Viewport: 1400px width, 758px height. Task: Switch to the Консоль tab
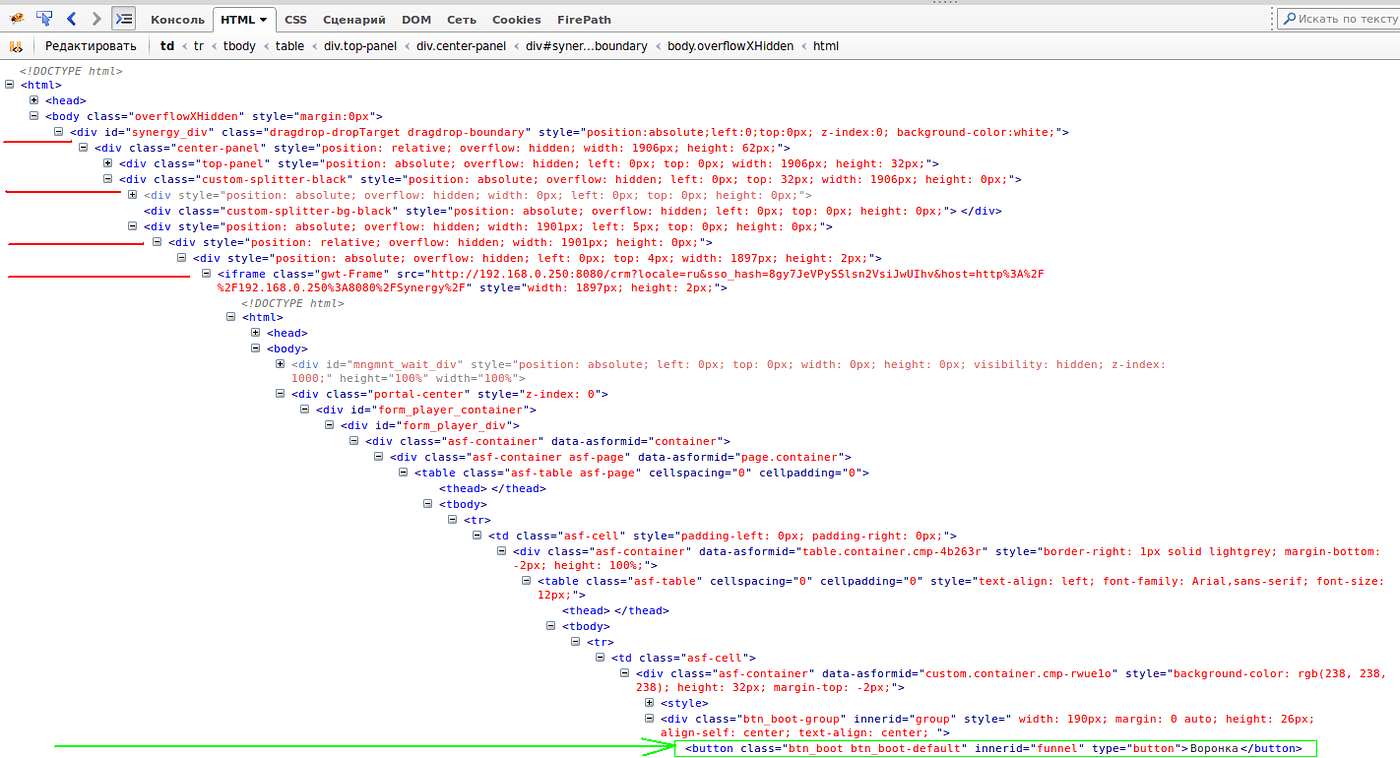coord(177,20)
